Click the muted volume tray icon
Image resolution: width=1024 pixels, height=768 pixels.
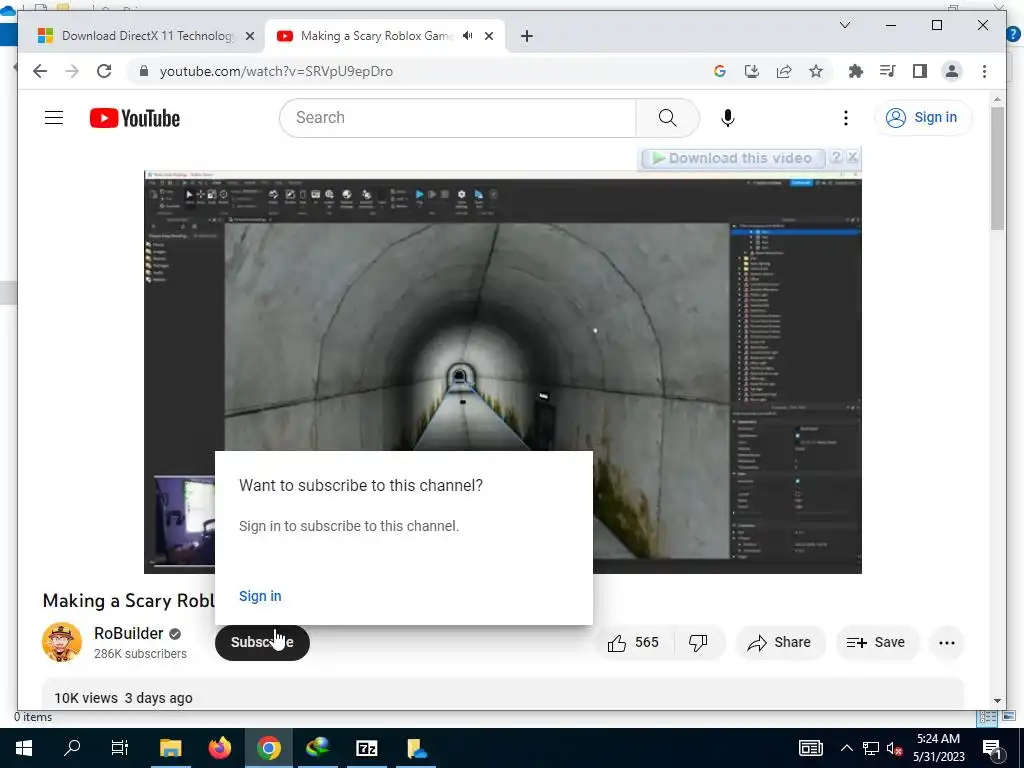894,748
